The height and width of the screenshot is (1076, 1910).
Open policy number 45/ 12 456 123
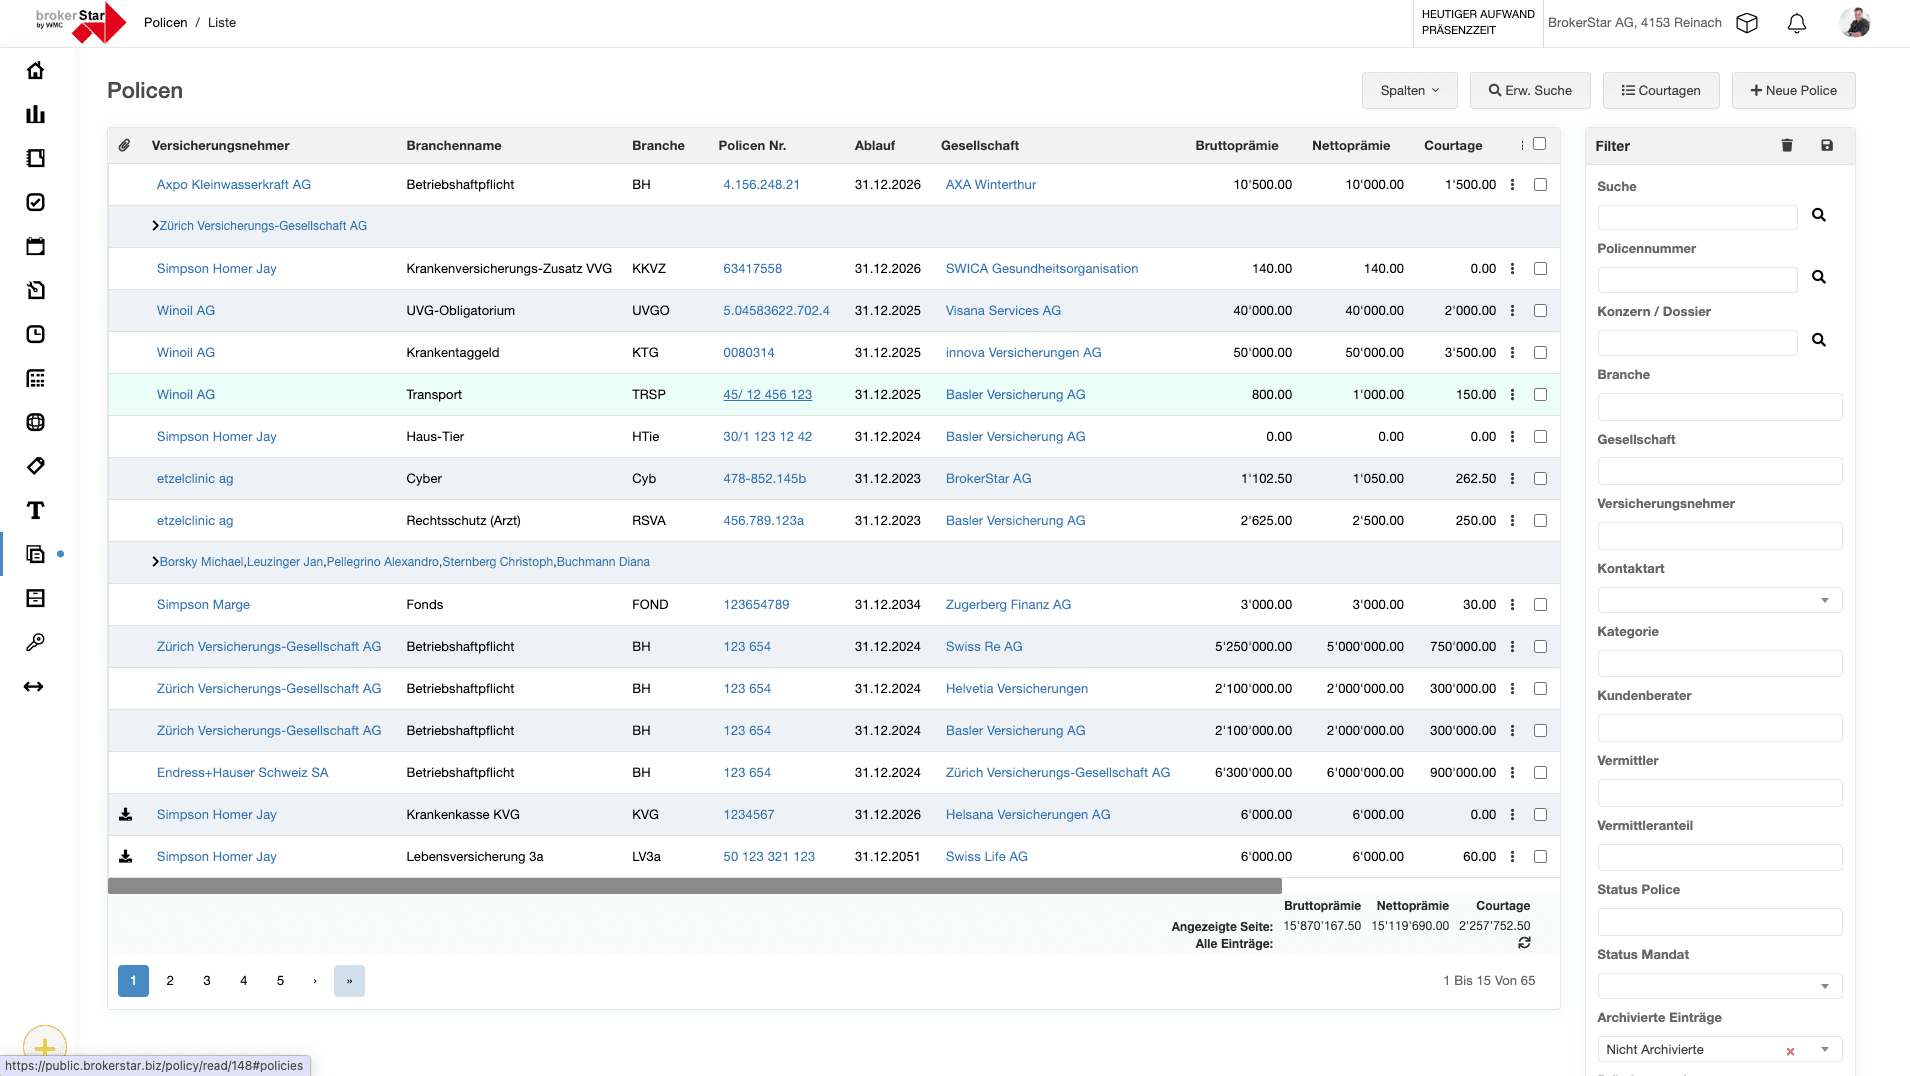click(767, 395)
